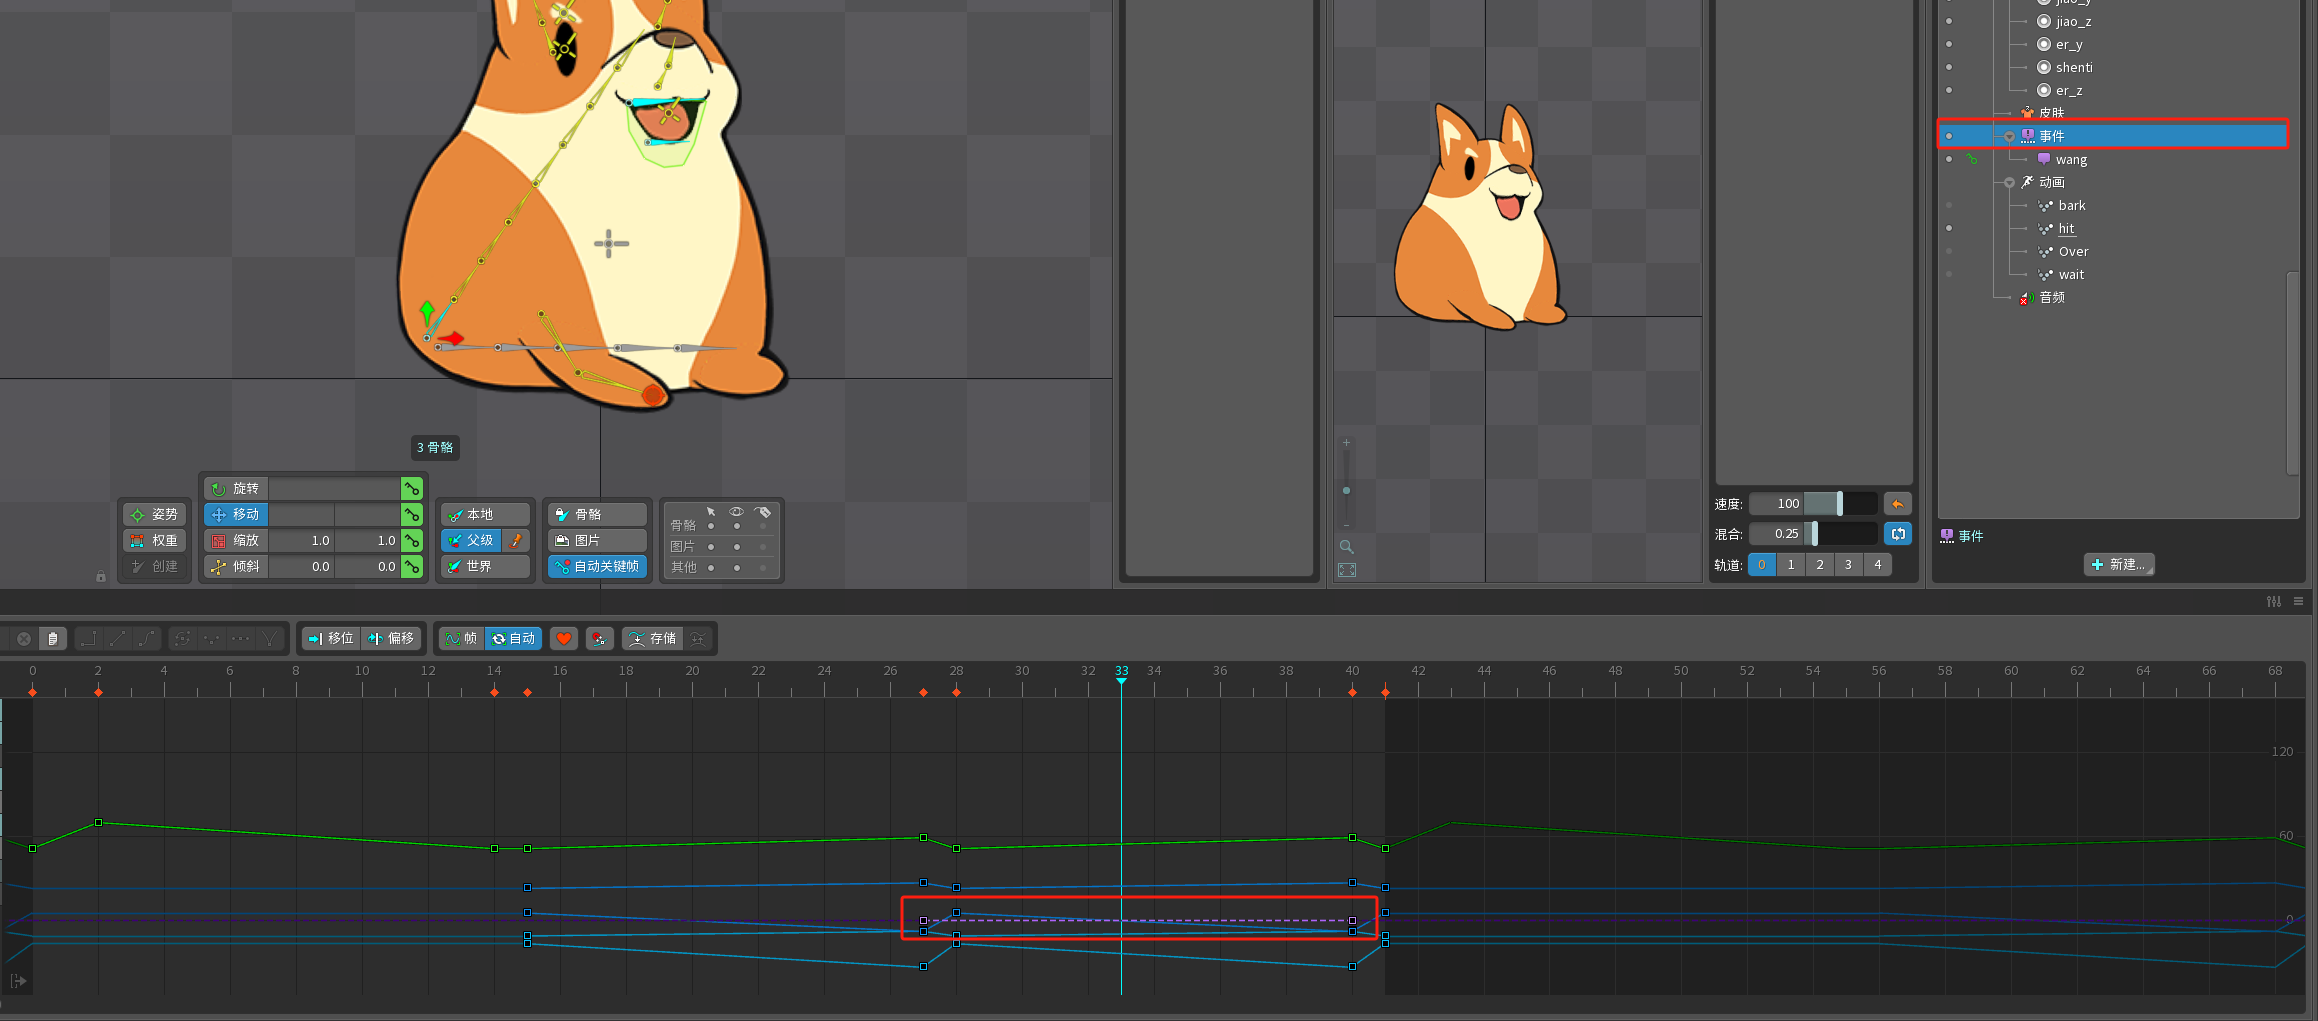The width and height of the screenshot is (2318, 1021).
Task: Switch to track 4
Action: click(x=1877, y=565)
